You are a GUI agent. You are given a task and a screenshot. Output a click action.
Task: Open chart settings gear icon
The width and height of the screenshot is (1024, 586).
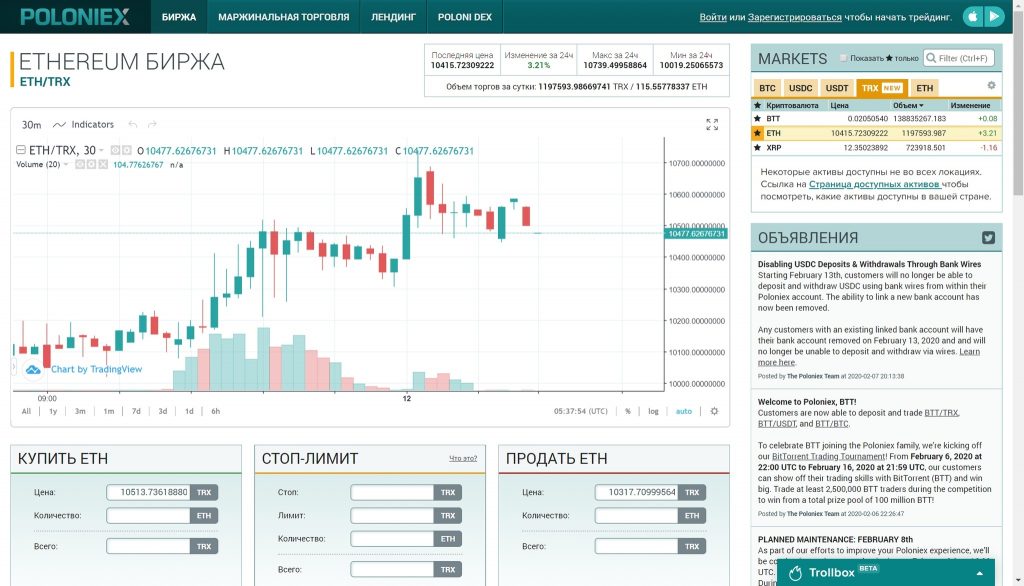coord(714,411)
